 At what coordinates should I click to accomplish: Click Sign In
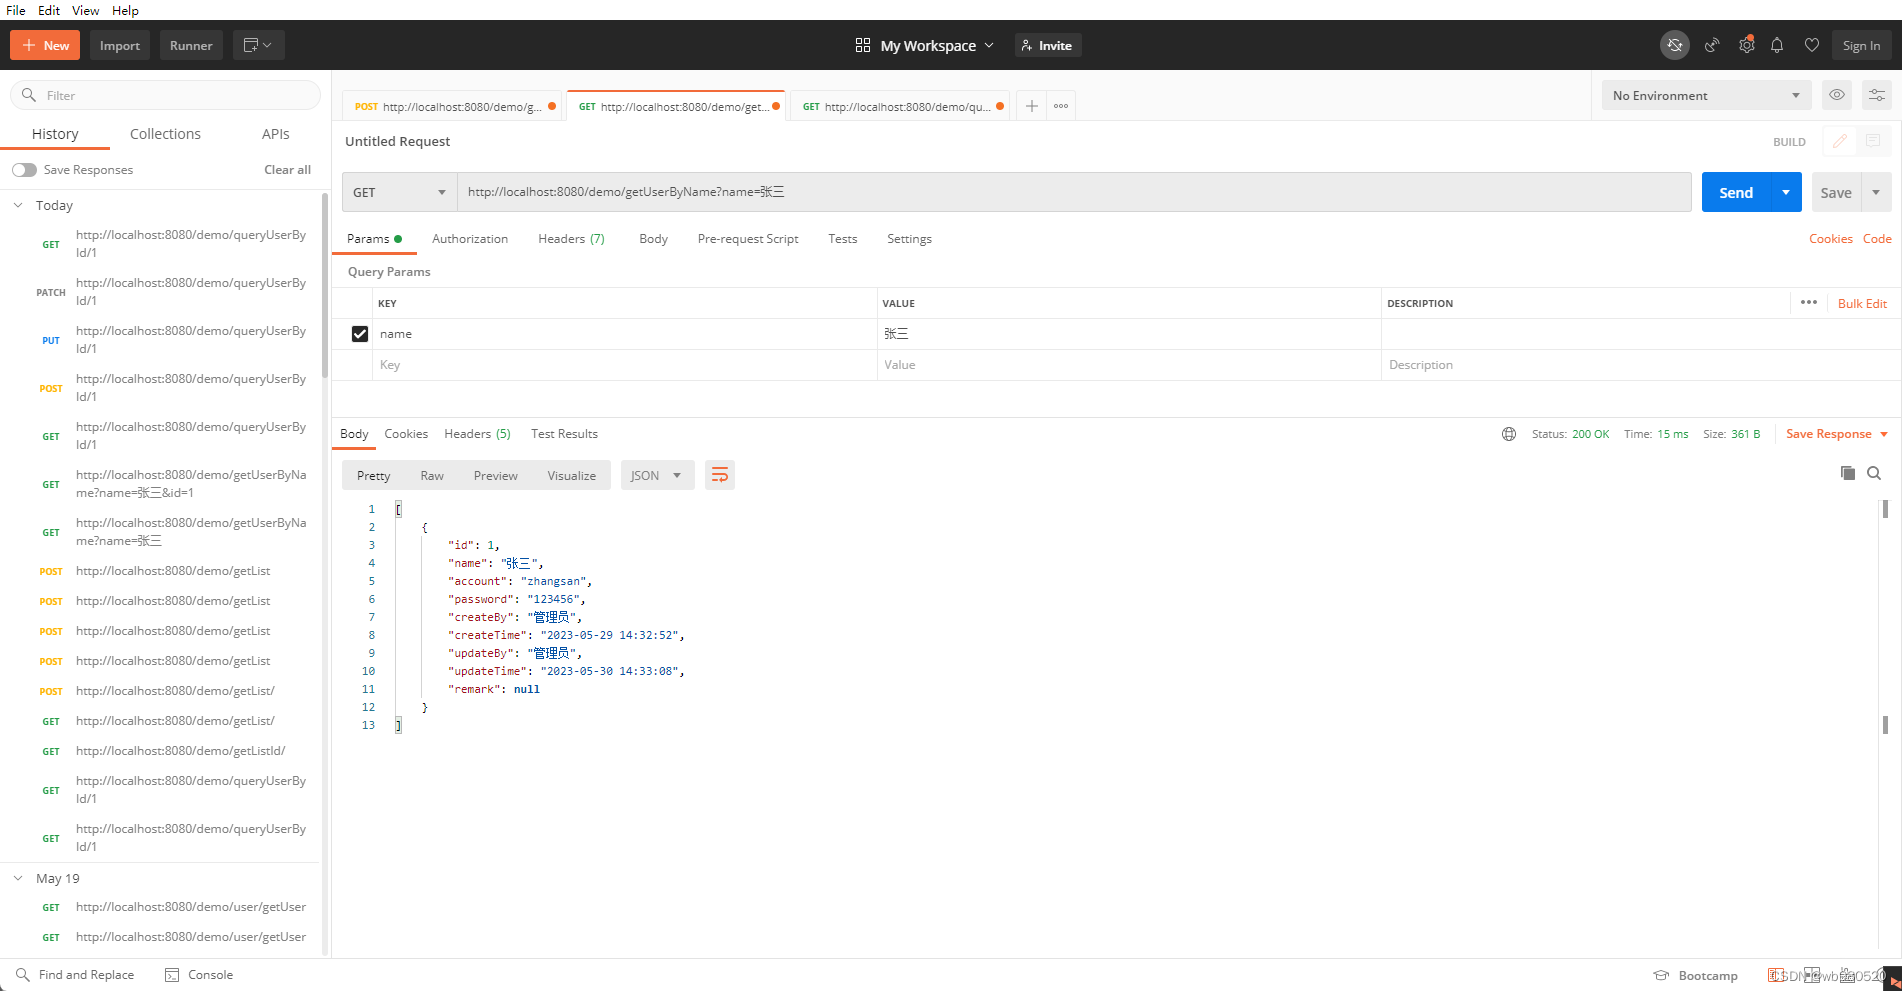coord(1861,45)
